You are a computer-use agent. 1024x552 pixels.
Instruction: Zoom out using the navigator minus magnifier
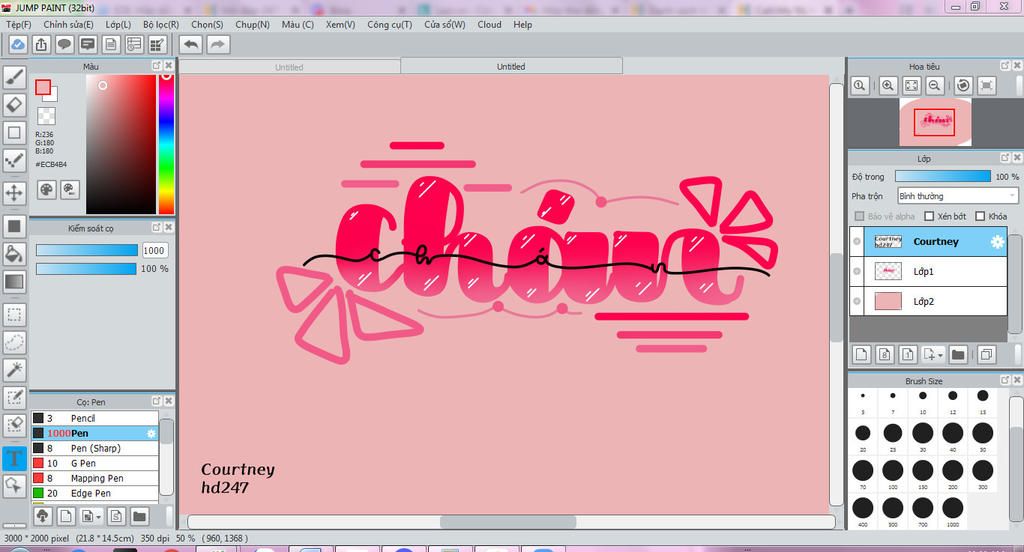pos(935,85)
